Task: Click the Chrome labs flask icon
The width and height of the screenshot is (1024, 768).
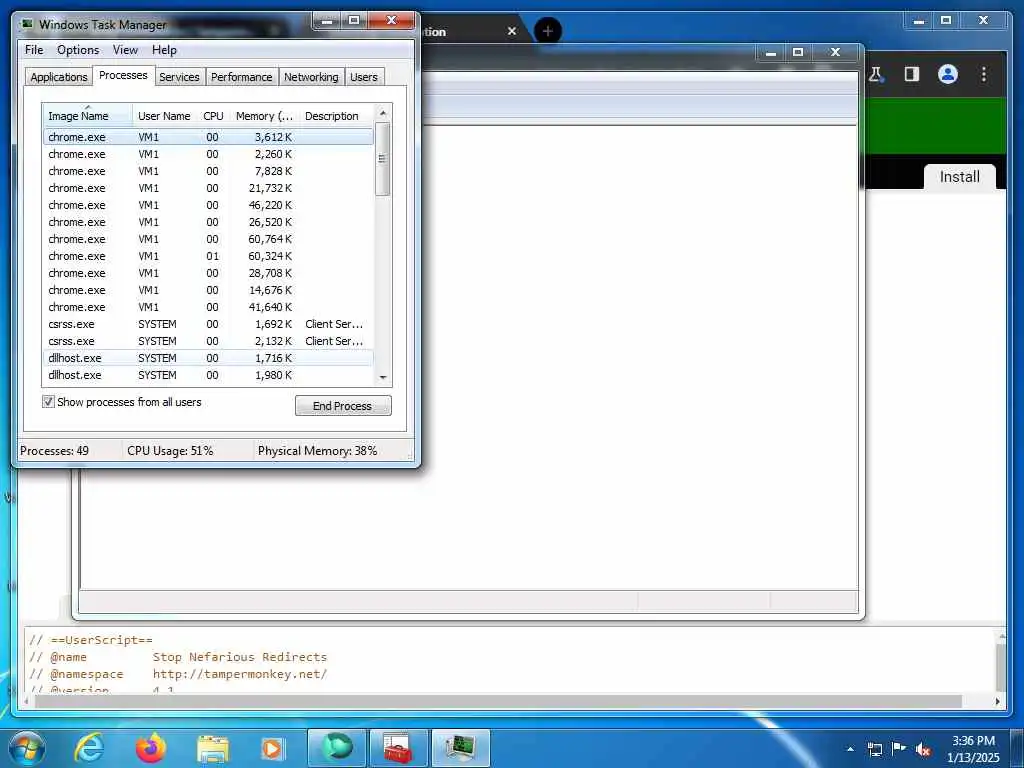Action: [876, 74]
